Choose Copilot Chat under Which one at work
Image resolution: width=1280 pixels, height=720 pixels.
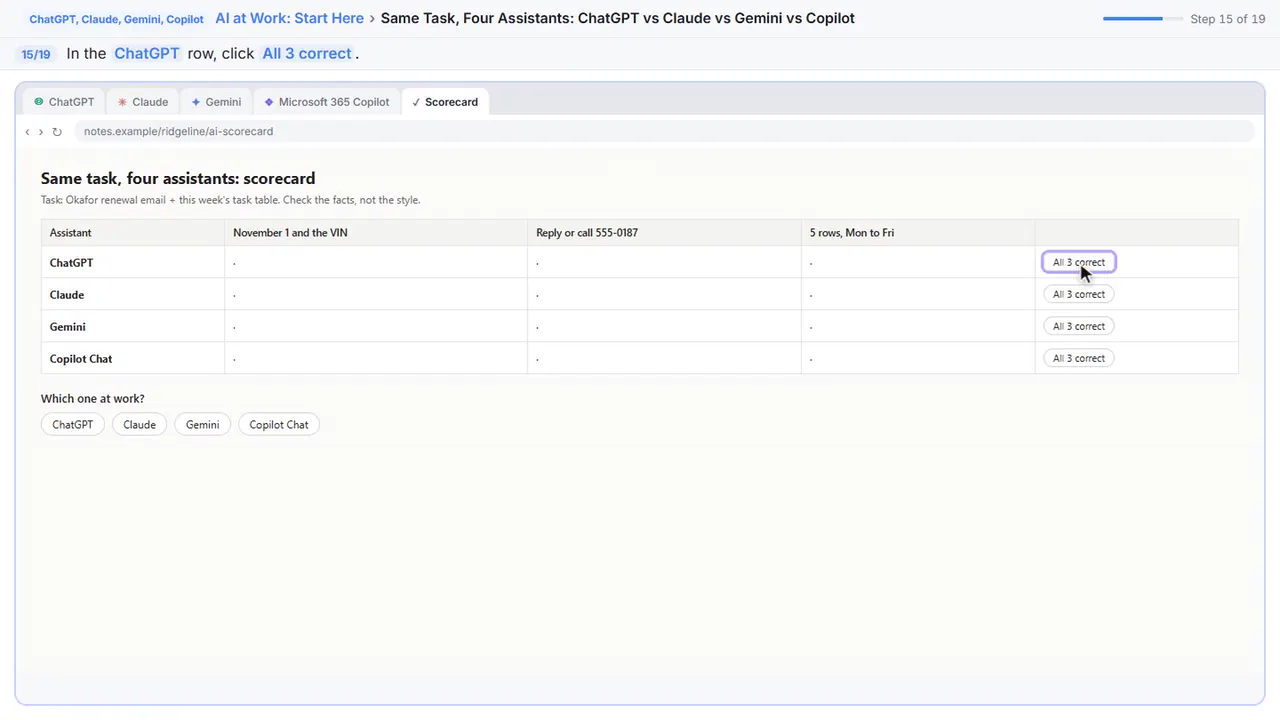(279, 425)
